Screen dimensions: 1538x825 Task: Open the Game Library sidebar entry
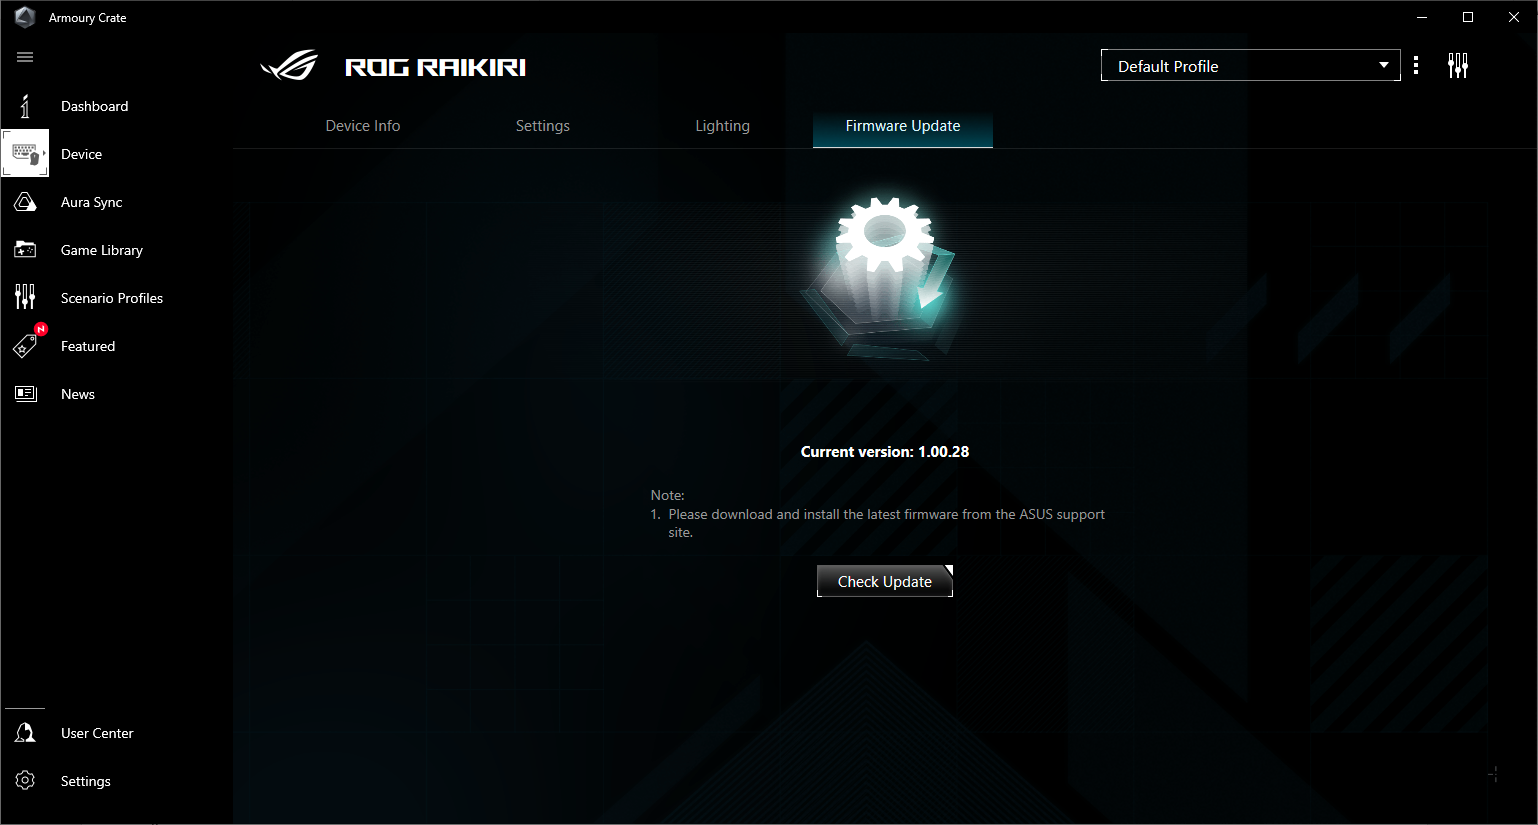pos(102,250)
